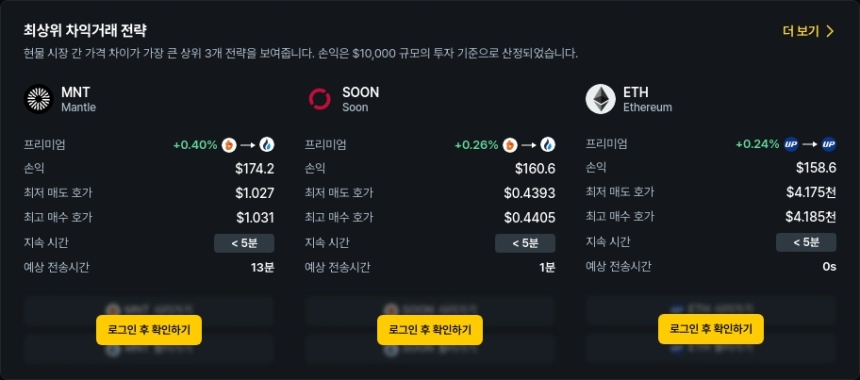860x380 pixels.
Task: Click the MNT Mantle coin logo
Action: coord(38,99)
